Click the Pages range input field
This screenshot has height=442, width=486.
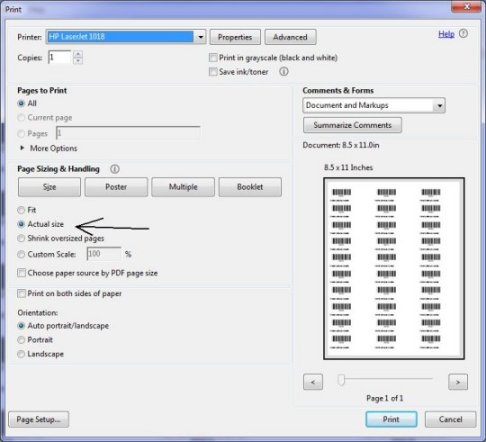click(x=128, y=133)
